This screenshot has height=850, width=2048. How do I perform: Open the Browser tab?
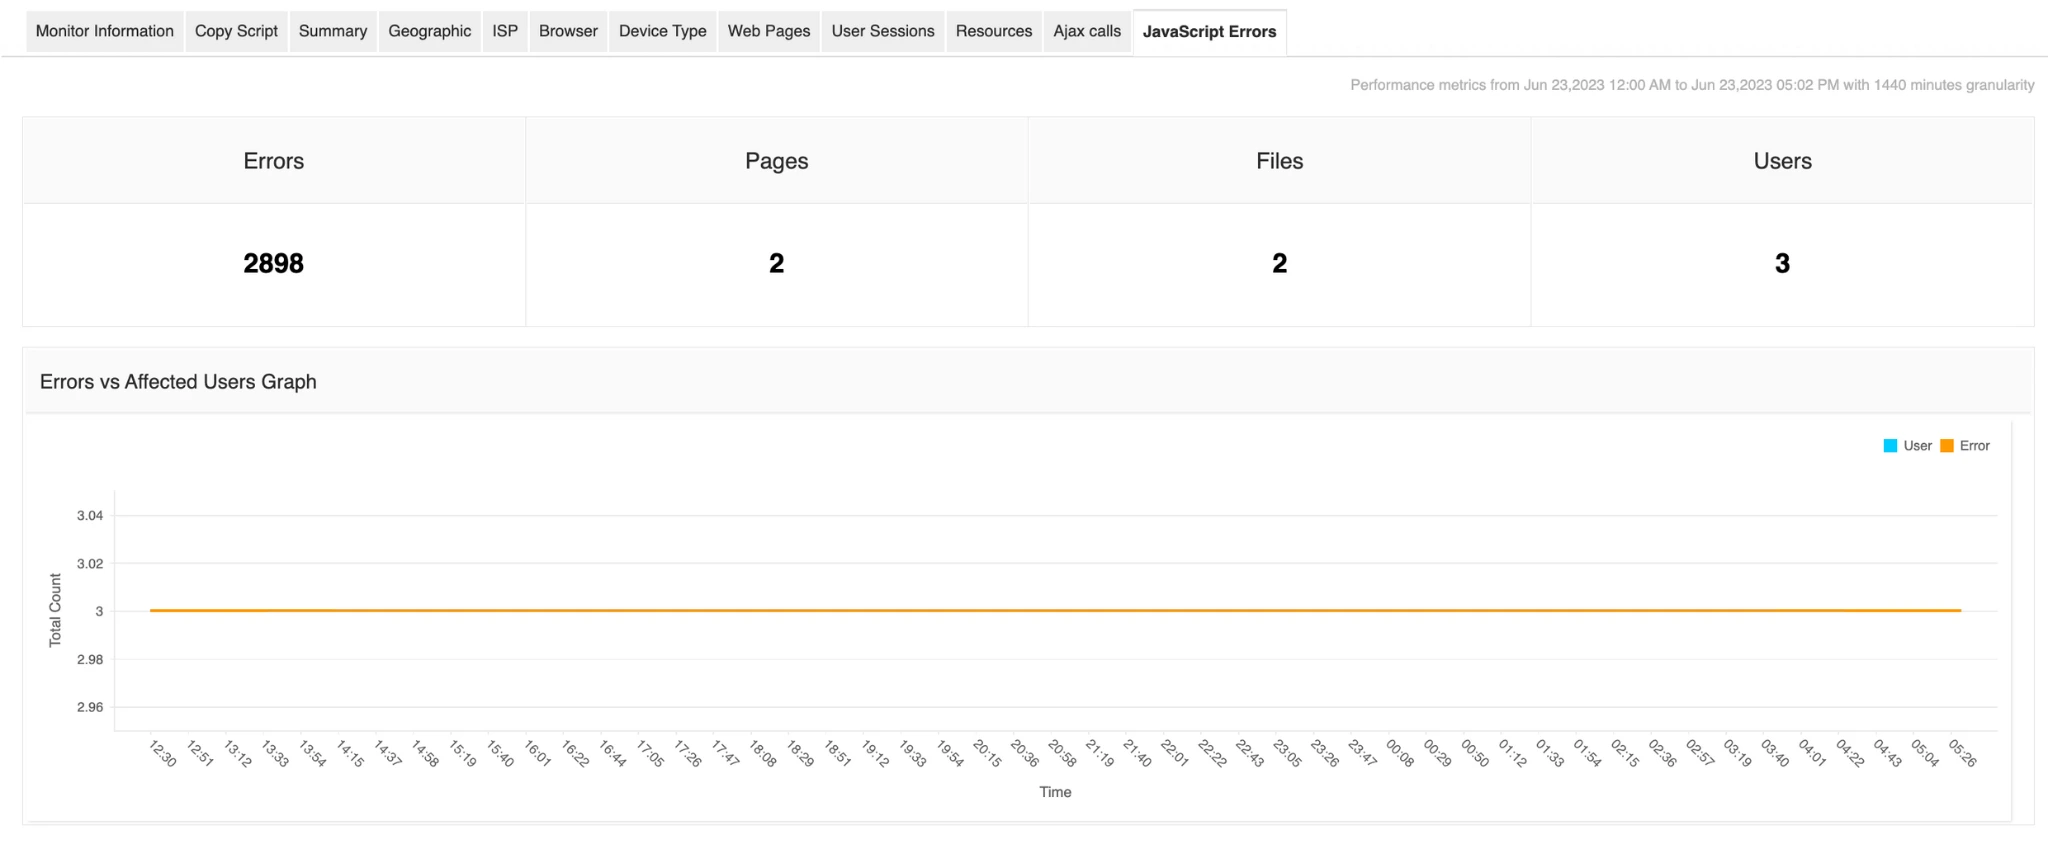pyautogui.click(x=568, y=31)
